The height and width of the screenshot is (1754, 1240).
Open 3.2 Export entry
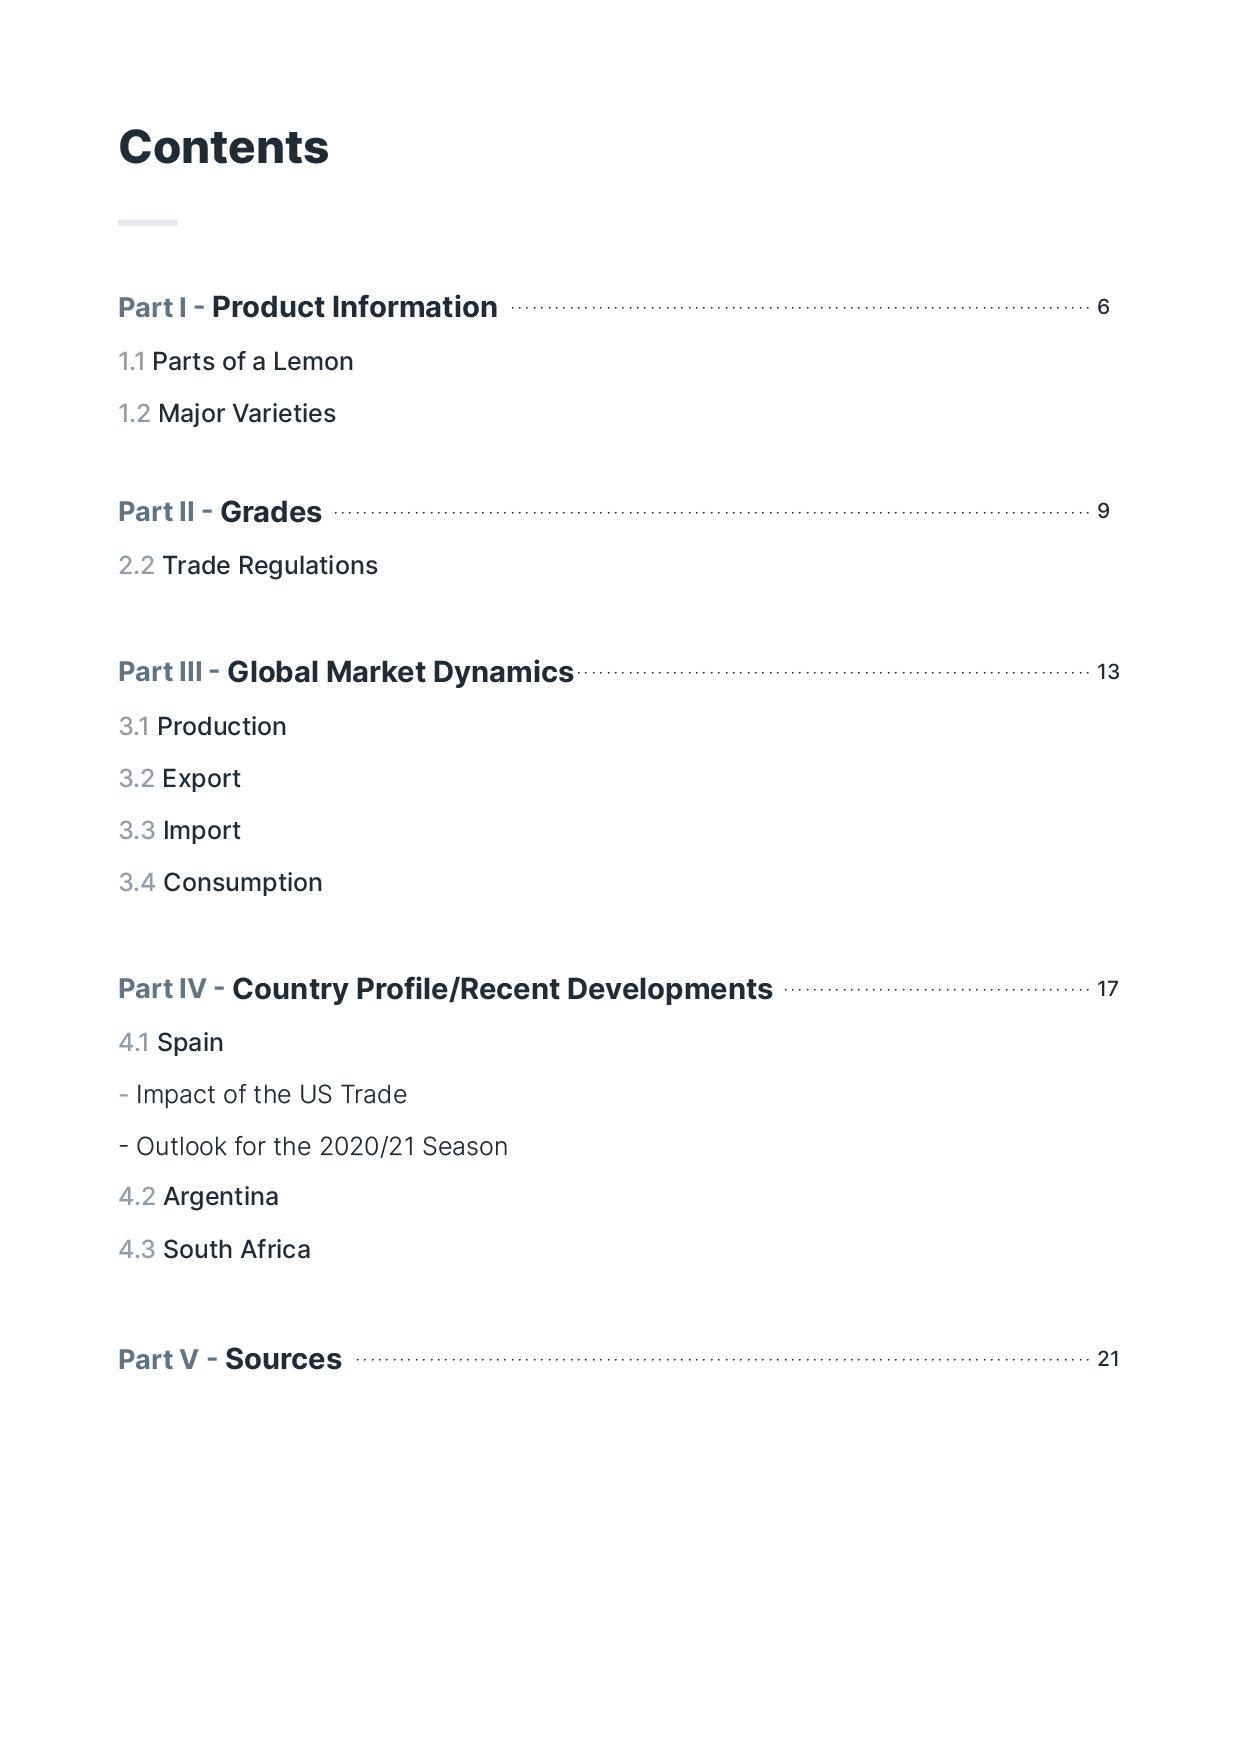point(180,778)
